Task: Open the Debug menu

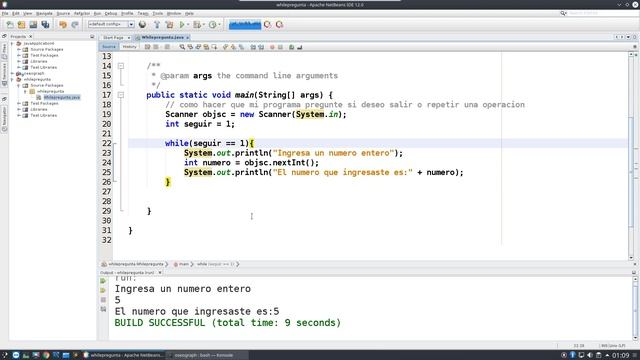Action: coord(111,13)
